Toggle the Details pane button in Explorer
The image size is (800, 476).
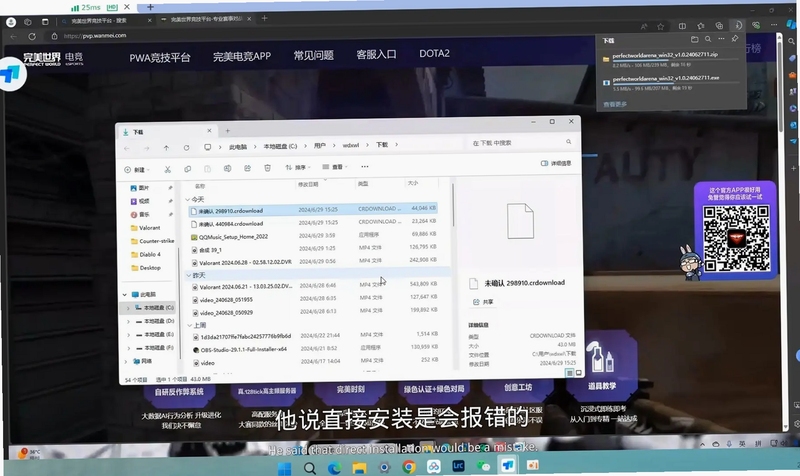pyautogui.click(x=556, y=163)
